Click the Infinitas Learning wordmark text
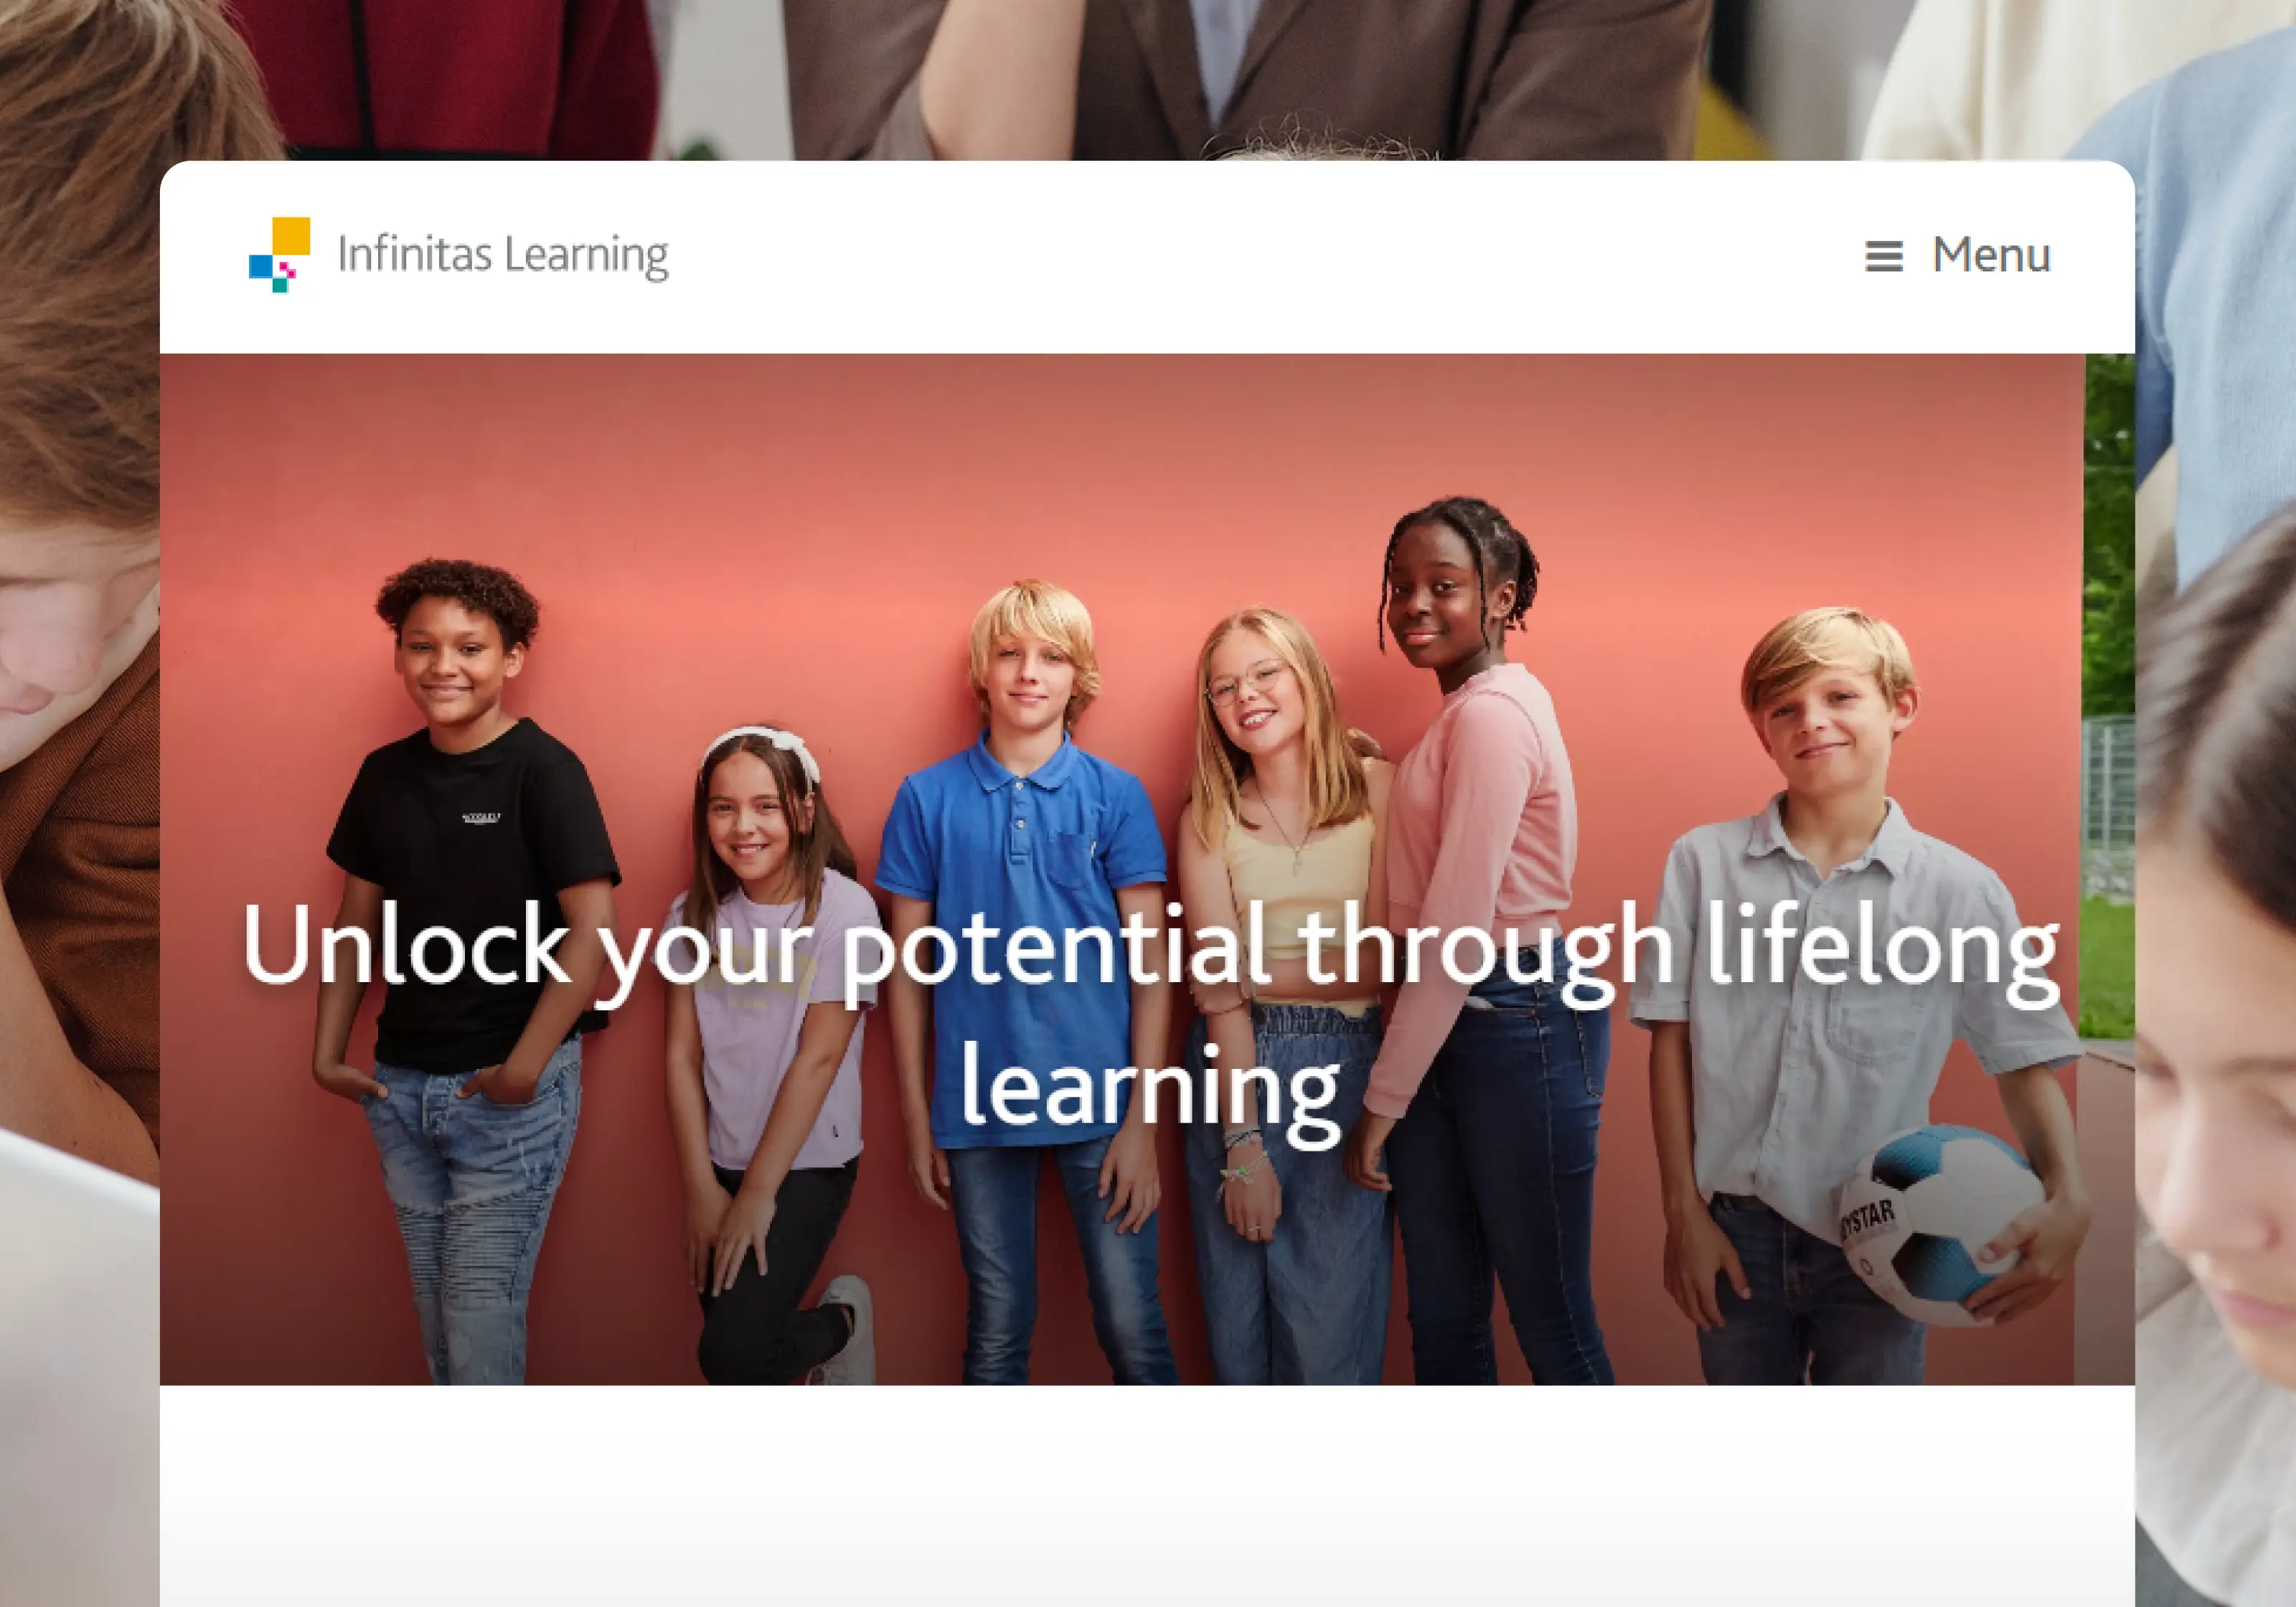This screenshot has height=1607, width=2296. (x=503, y=256)
